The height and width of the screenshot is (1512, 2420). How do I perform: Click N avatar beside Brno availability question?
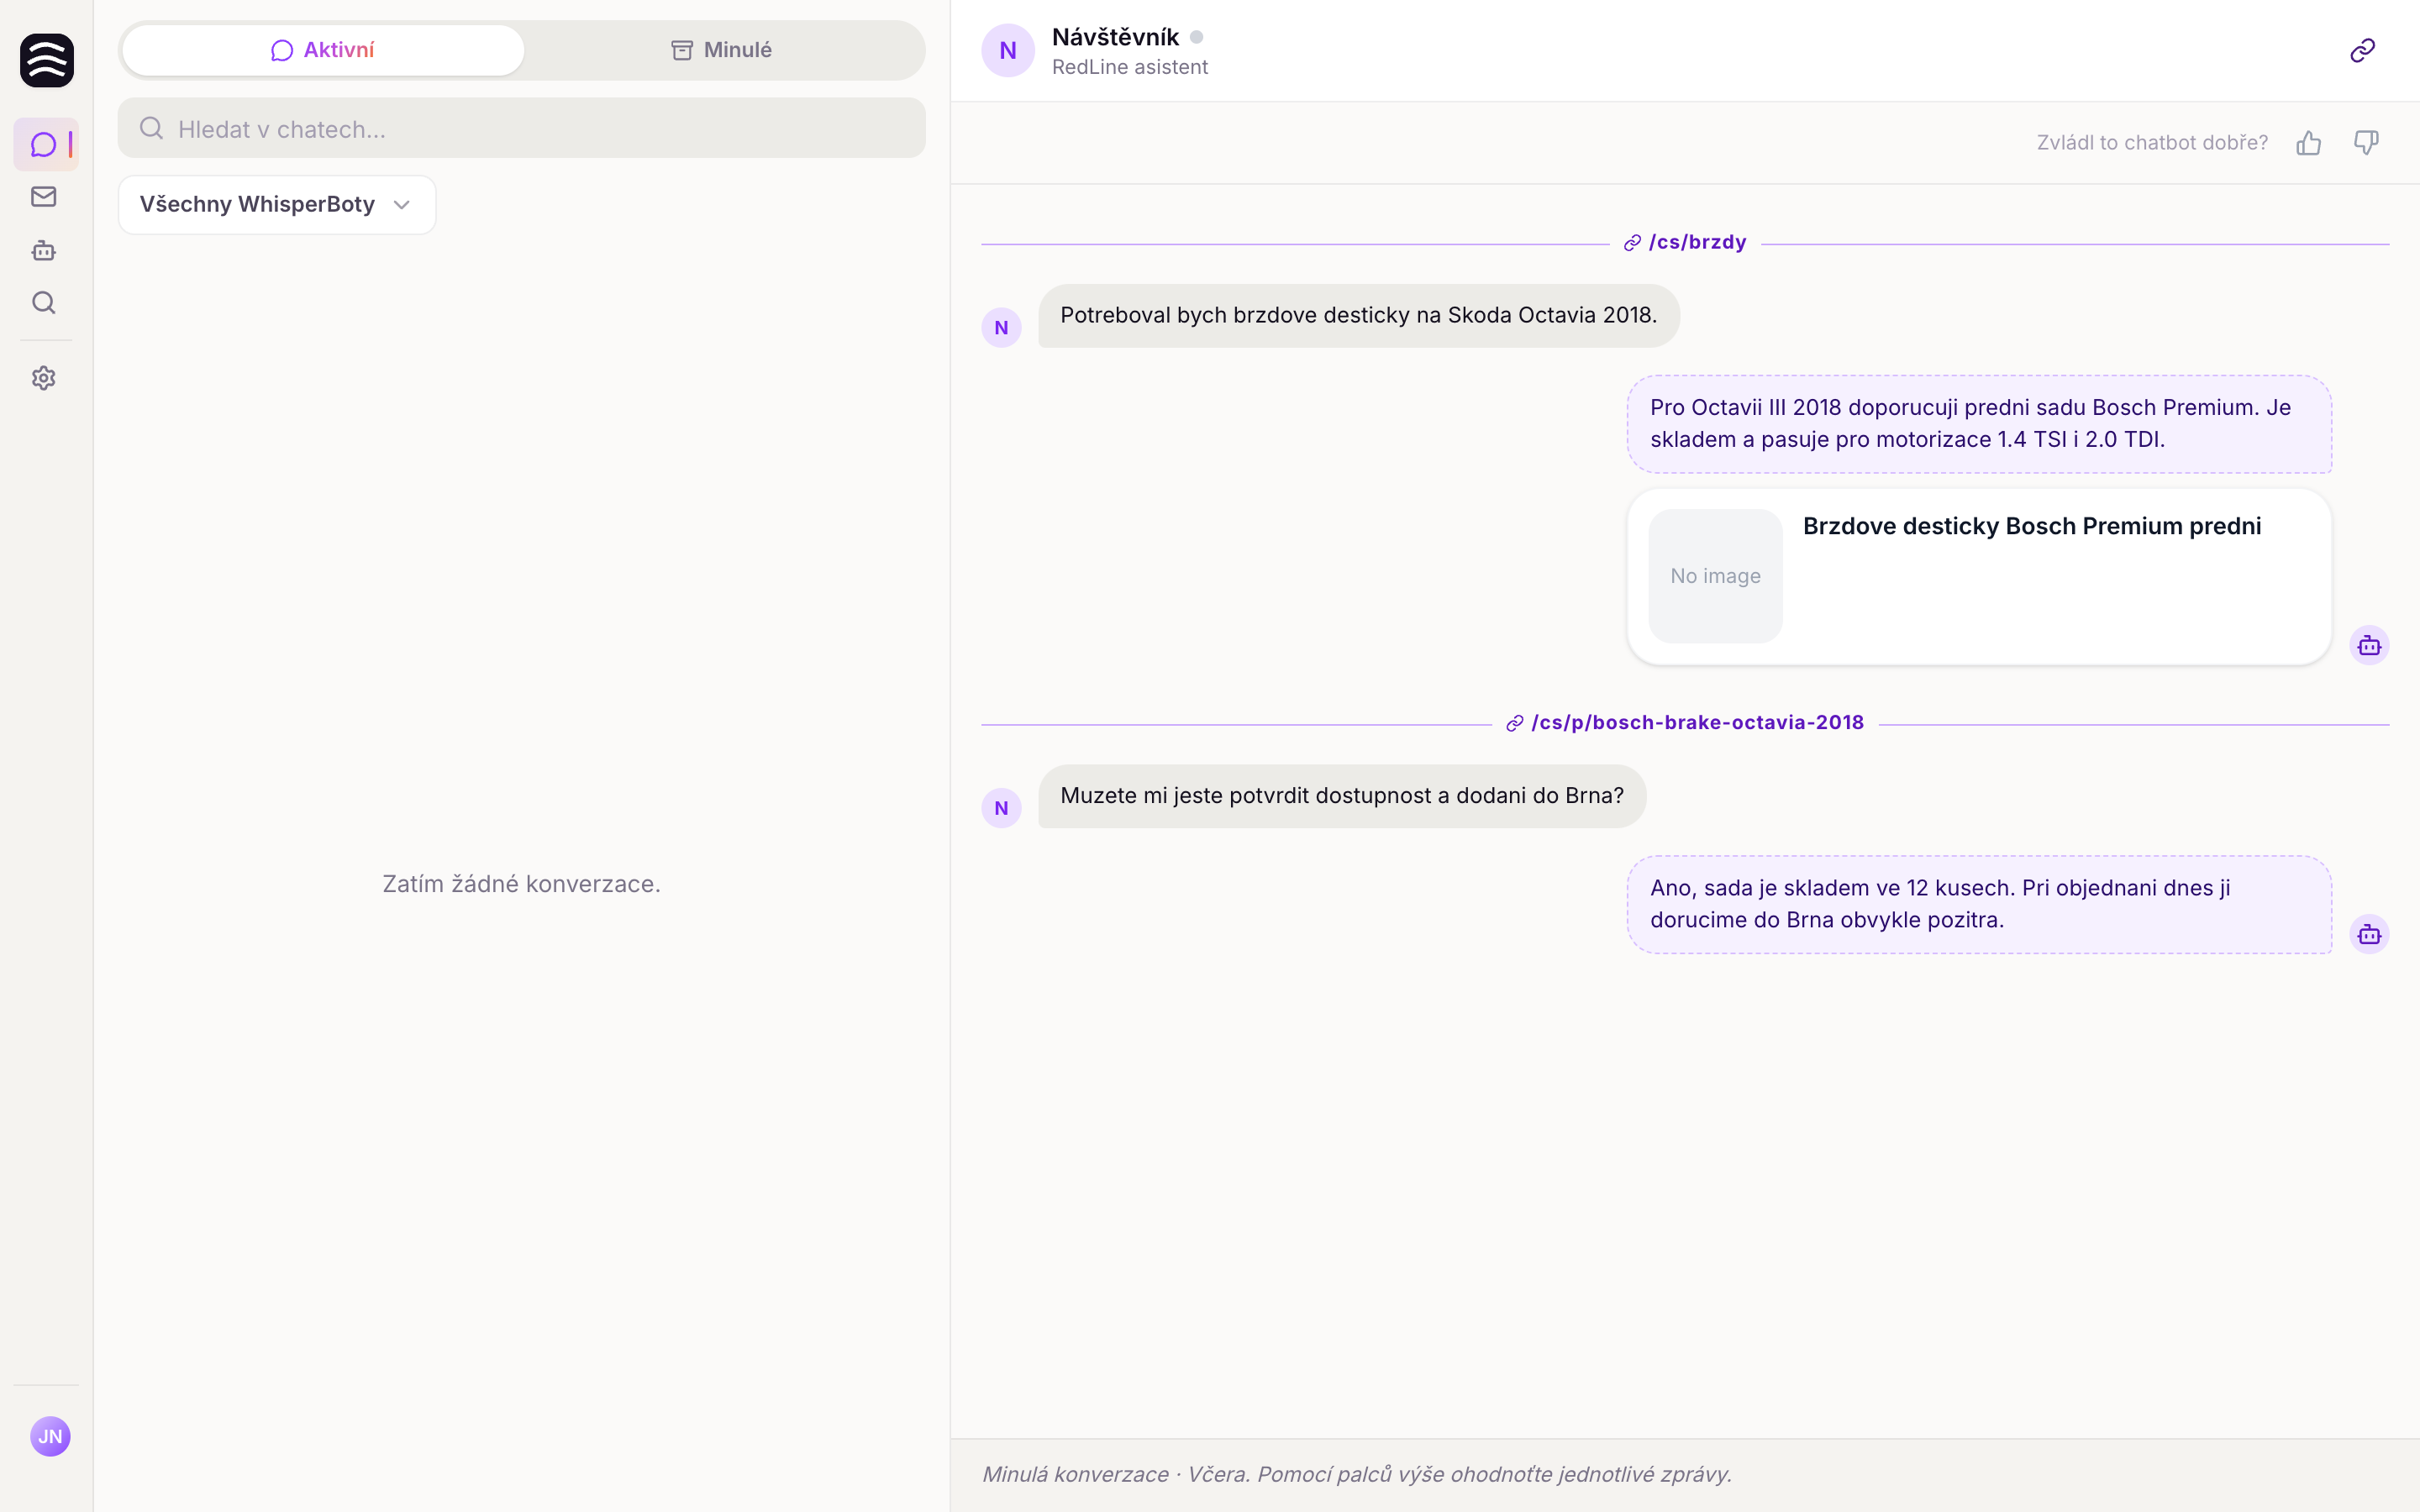[x=1001, y=808]
